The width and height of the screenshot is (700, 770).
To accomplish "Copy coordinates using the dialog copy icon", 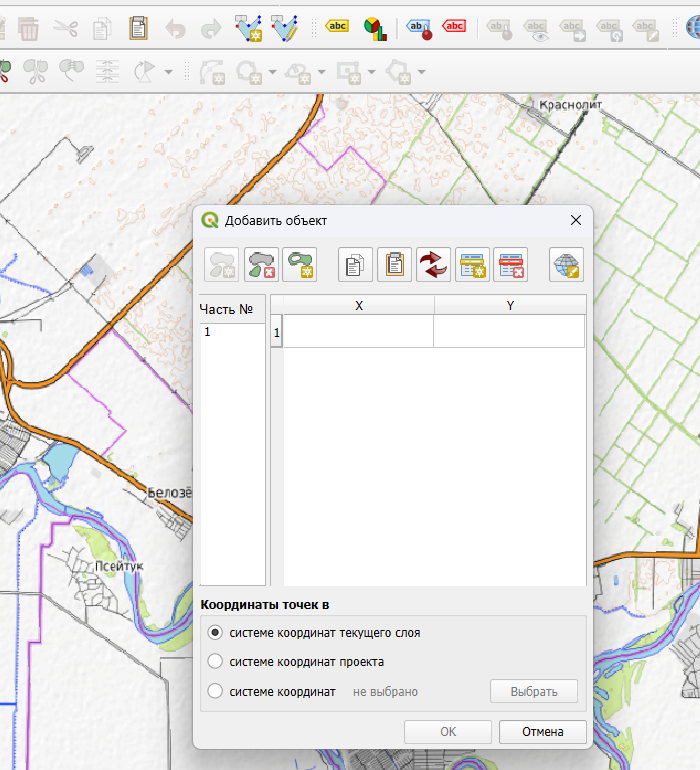I will (x=355, y=264).
